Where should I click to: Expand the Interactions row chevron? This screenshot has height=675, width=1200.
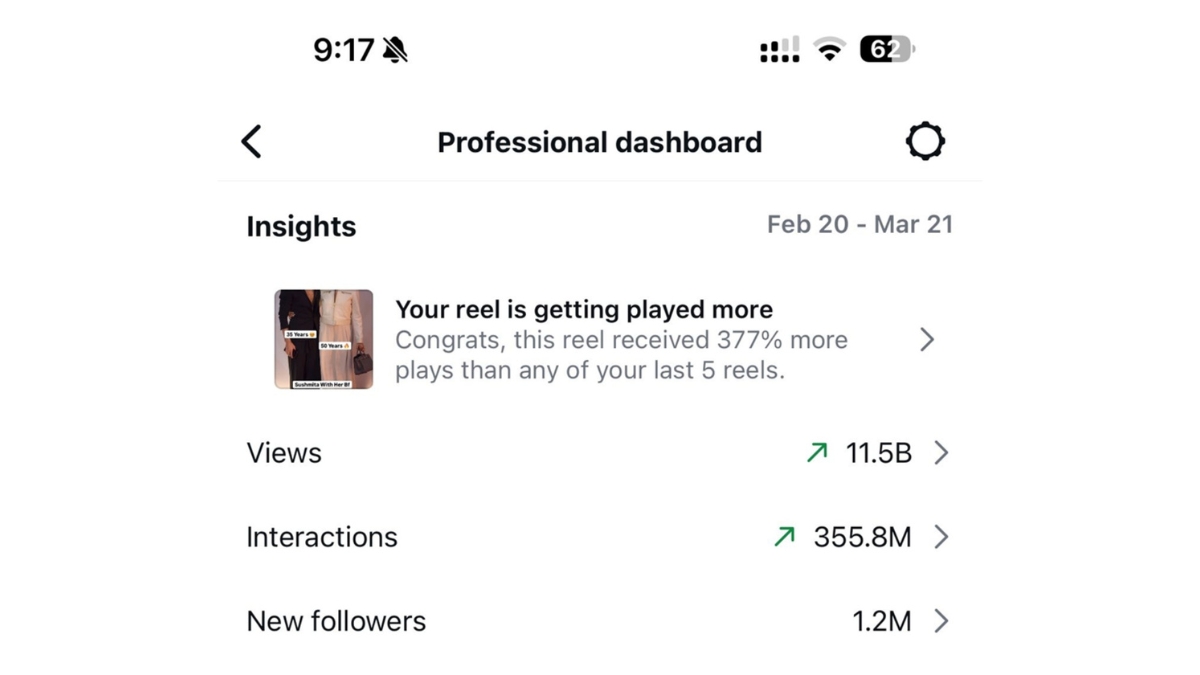click(x=941, y=537)
